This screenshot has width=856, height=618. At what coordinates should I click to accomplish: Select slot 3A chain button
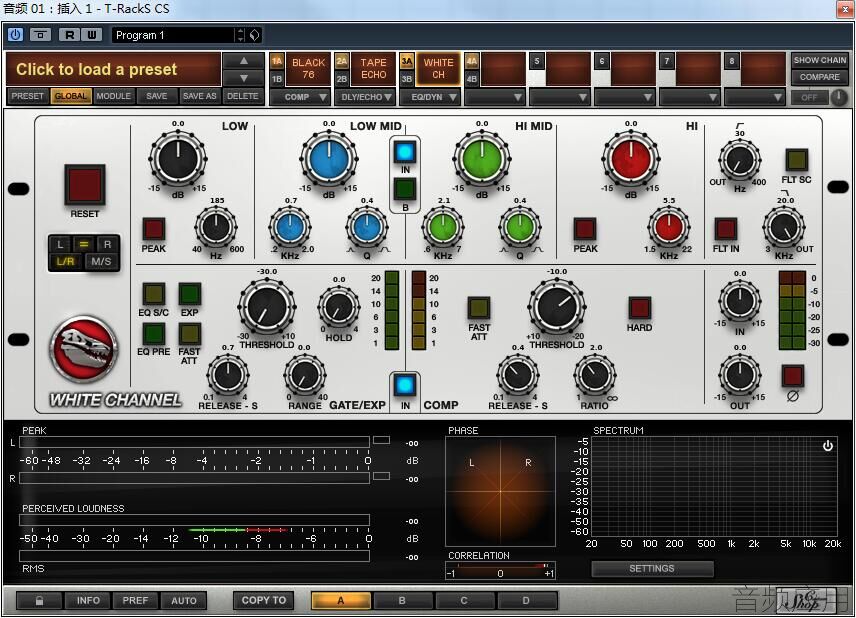tap(407, 61)
